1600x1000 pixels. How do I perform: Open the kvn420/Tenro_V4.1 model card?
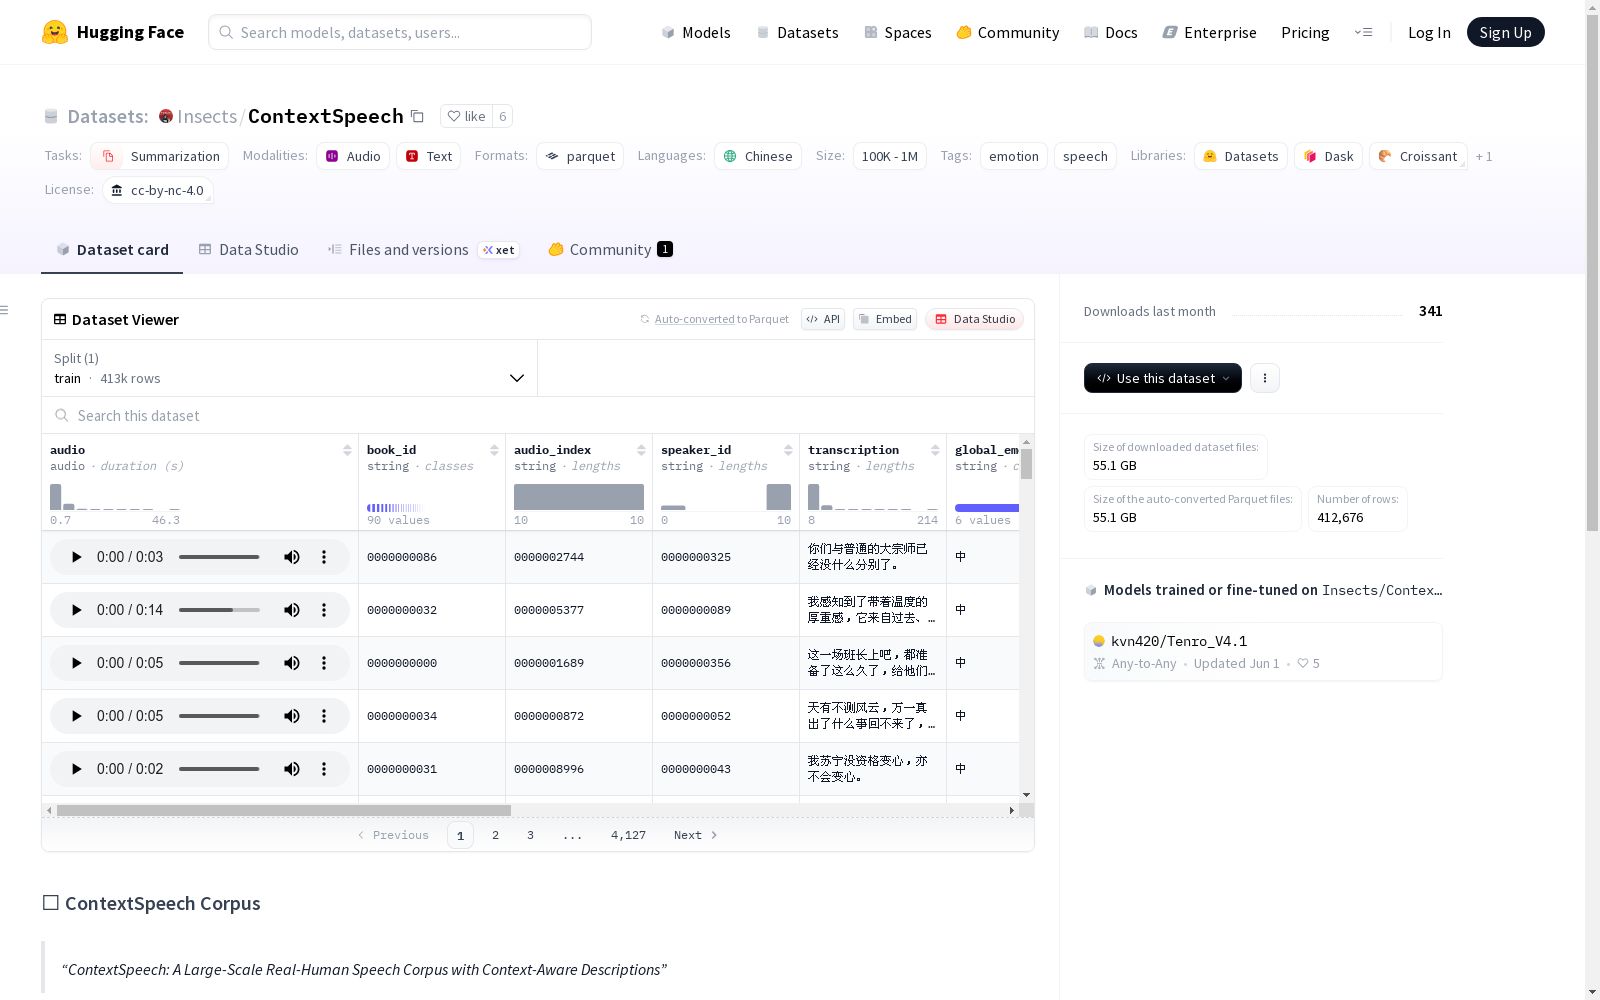[x=1263, y=652]
